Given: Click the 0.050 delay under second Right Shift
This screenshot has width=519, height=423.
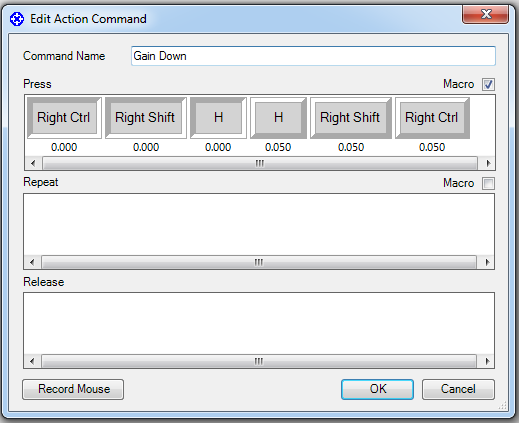Looking at the screenshot, I should click(351, 147).
